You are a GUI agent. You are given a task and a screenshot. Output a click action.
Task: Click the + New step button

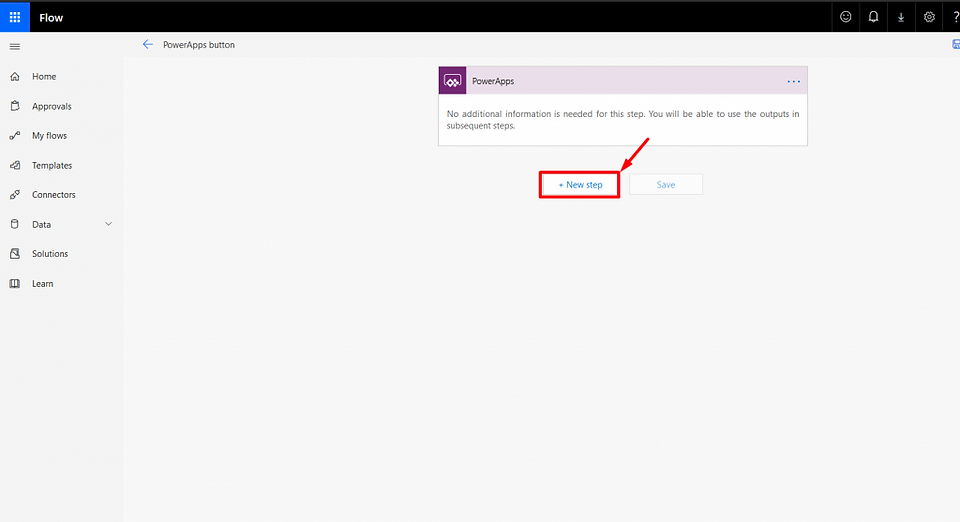coord(580,184)
